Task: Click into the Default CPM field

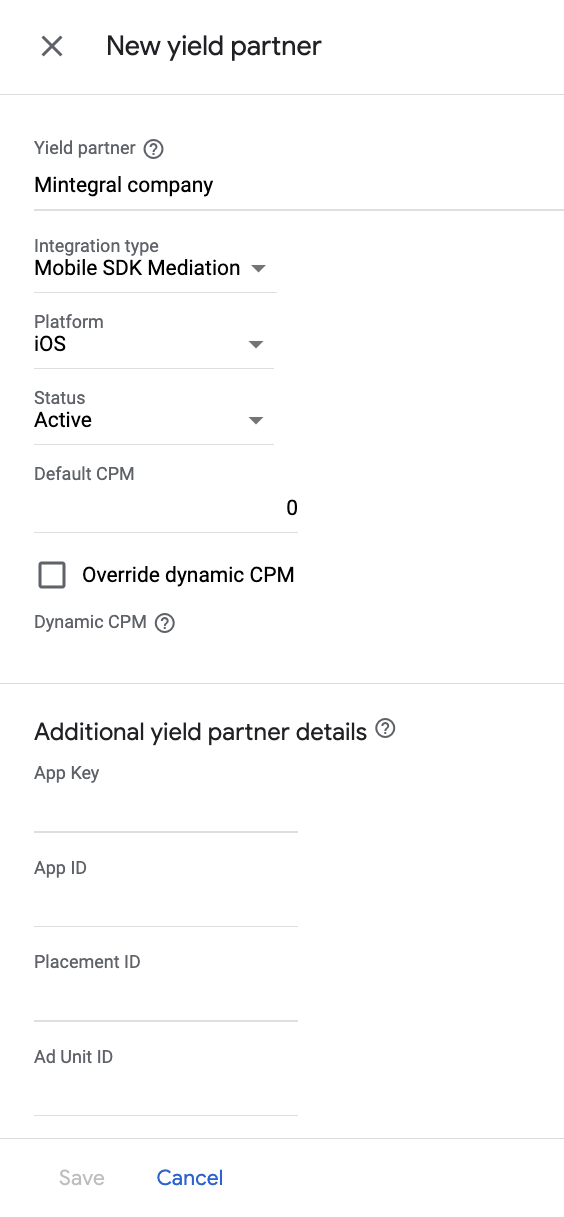Action: pos(166,508)
